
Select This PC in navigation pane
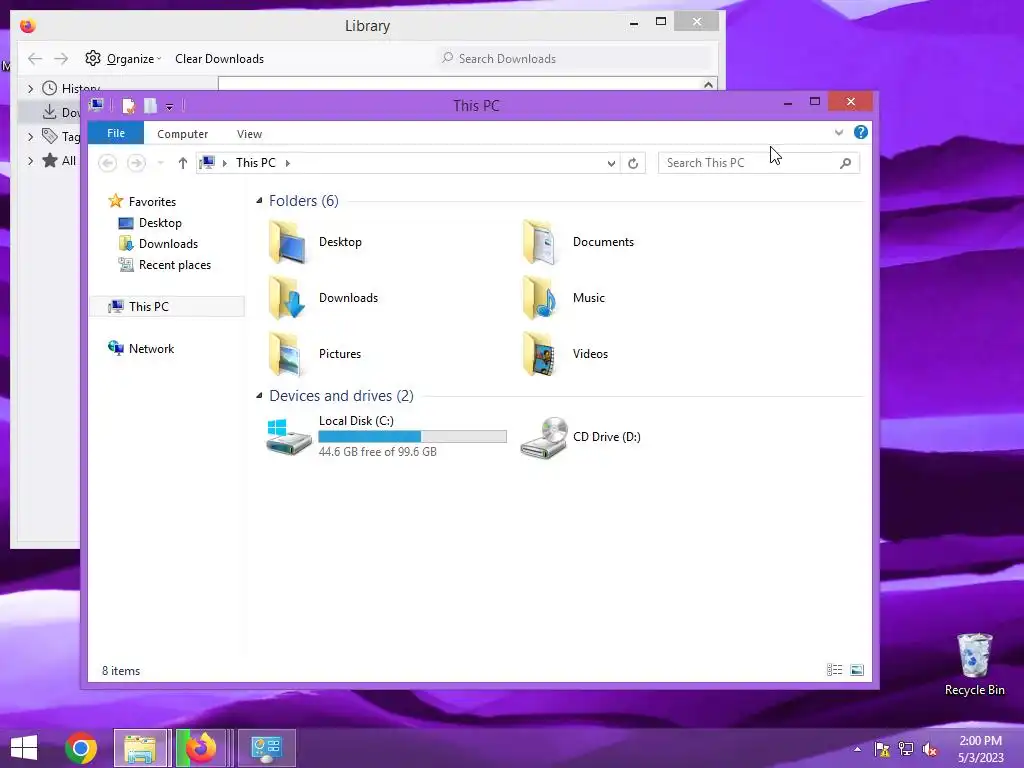tap(167, 306)
